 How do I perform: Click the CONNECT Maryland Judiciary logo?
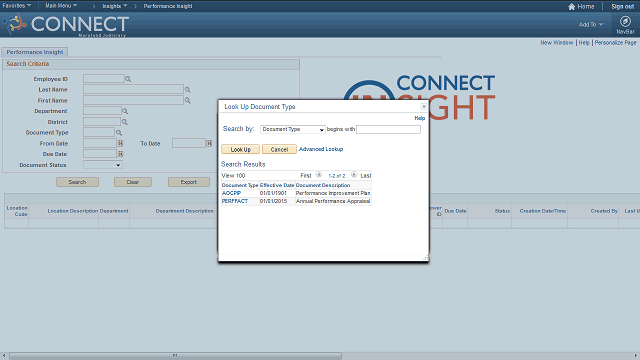click(67, 25)
